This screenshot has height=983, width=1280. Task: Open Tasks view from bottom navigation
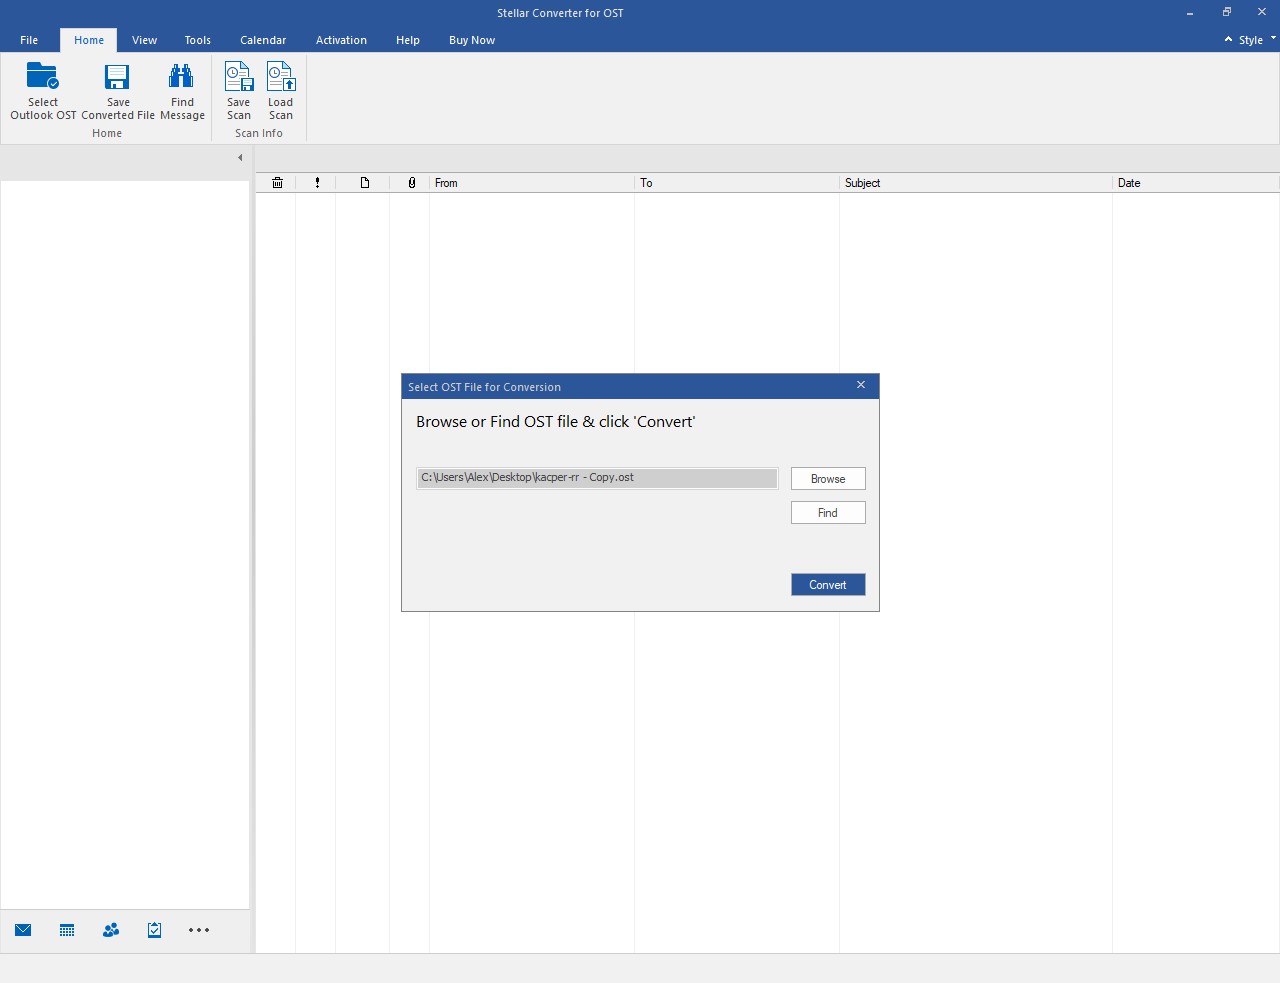(x=155, y=930)
